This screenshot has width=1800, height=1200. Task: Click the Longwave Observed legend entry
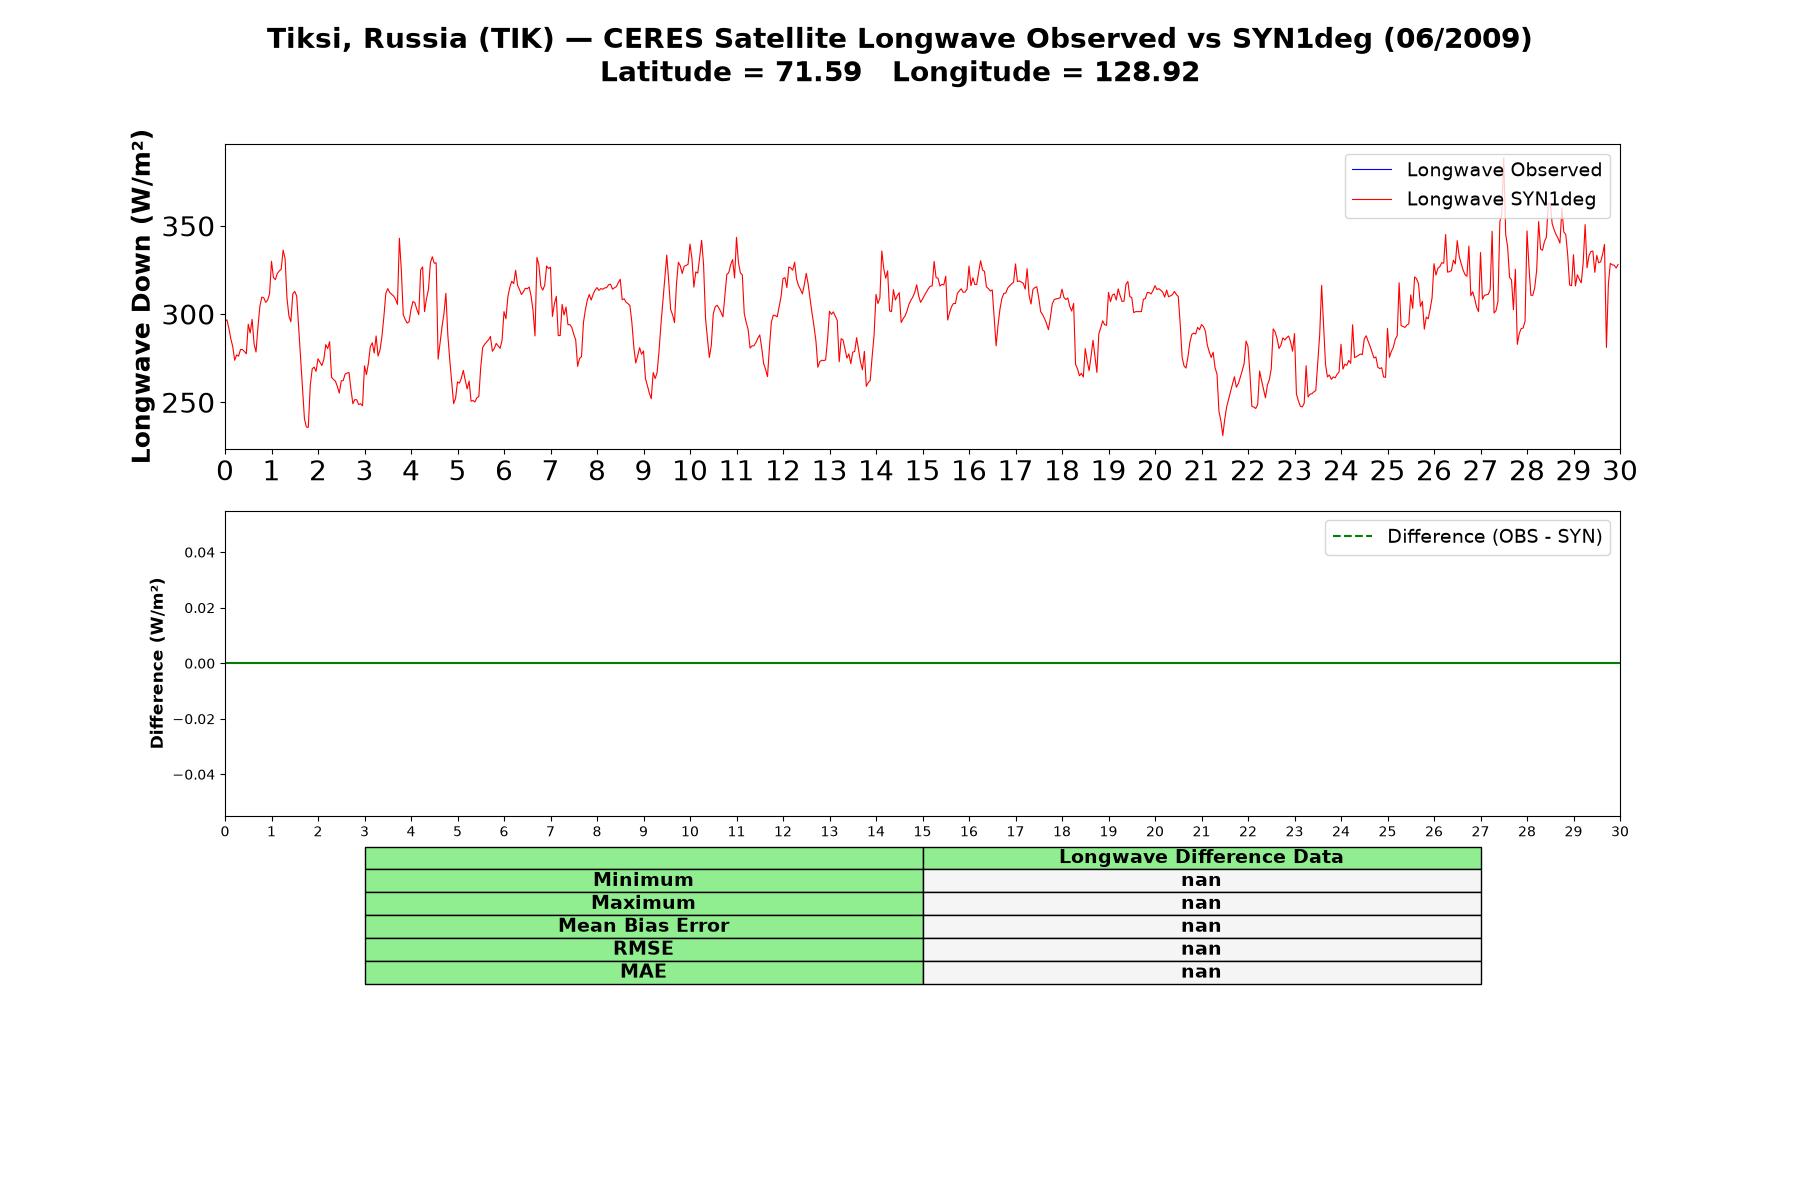[1477, 170]
